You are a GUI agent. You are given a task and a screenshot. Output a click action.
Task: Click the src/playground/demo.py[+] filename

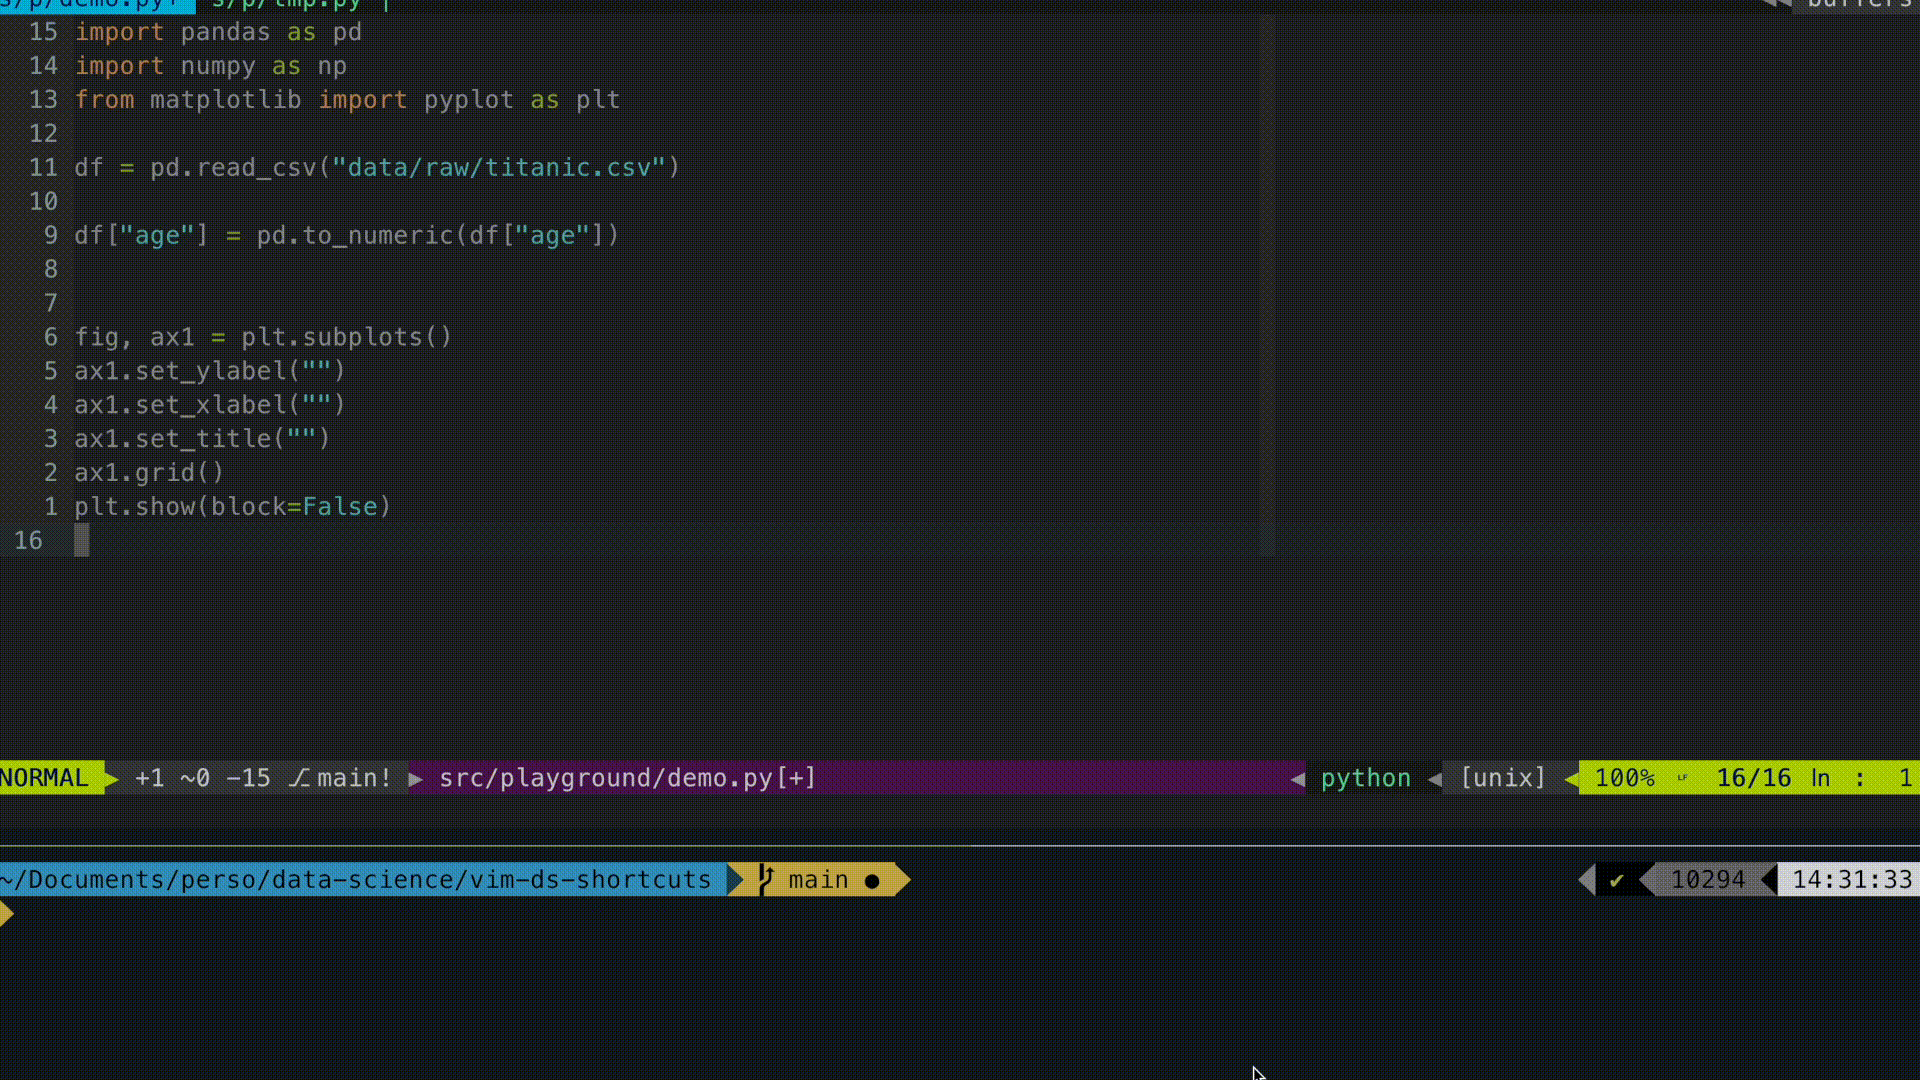[x=627, y=778]
